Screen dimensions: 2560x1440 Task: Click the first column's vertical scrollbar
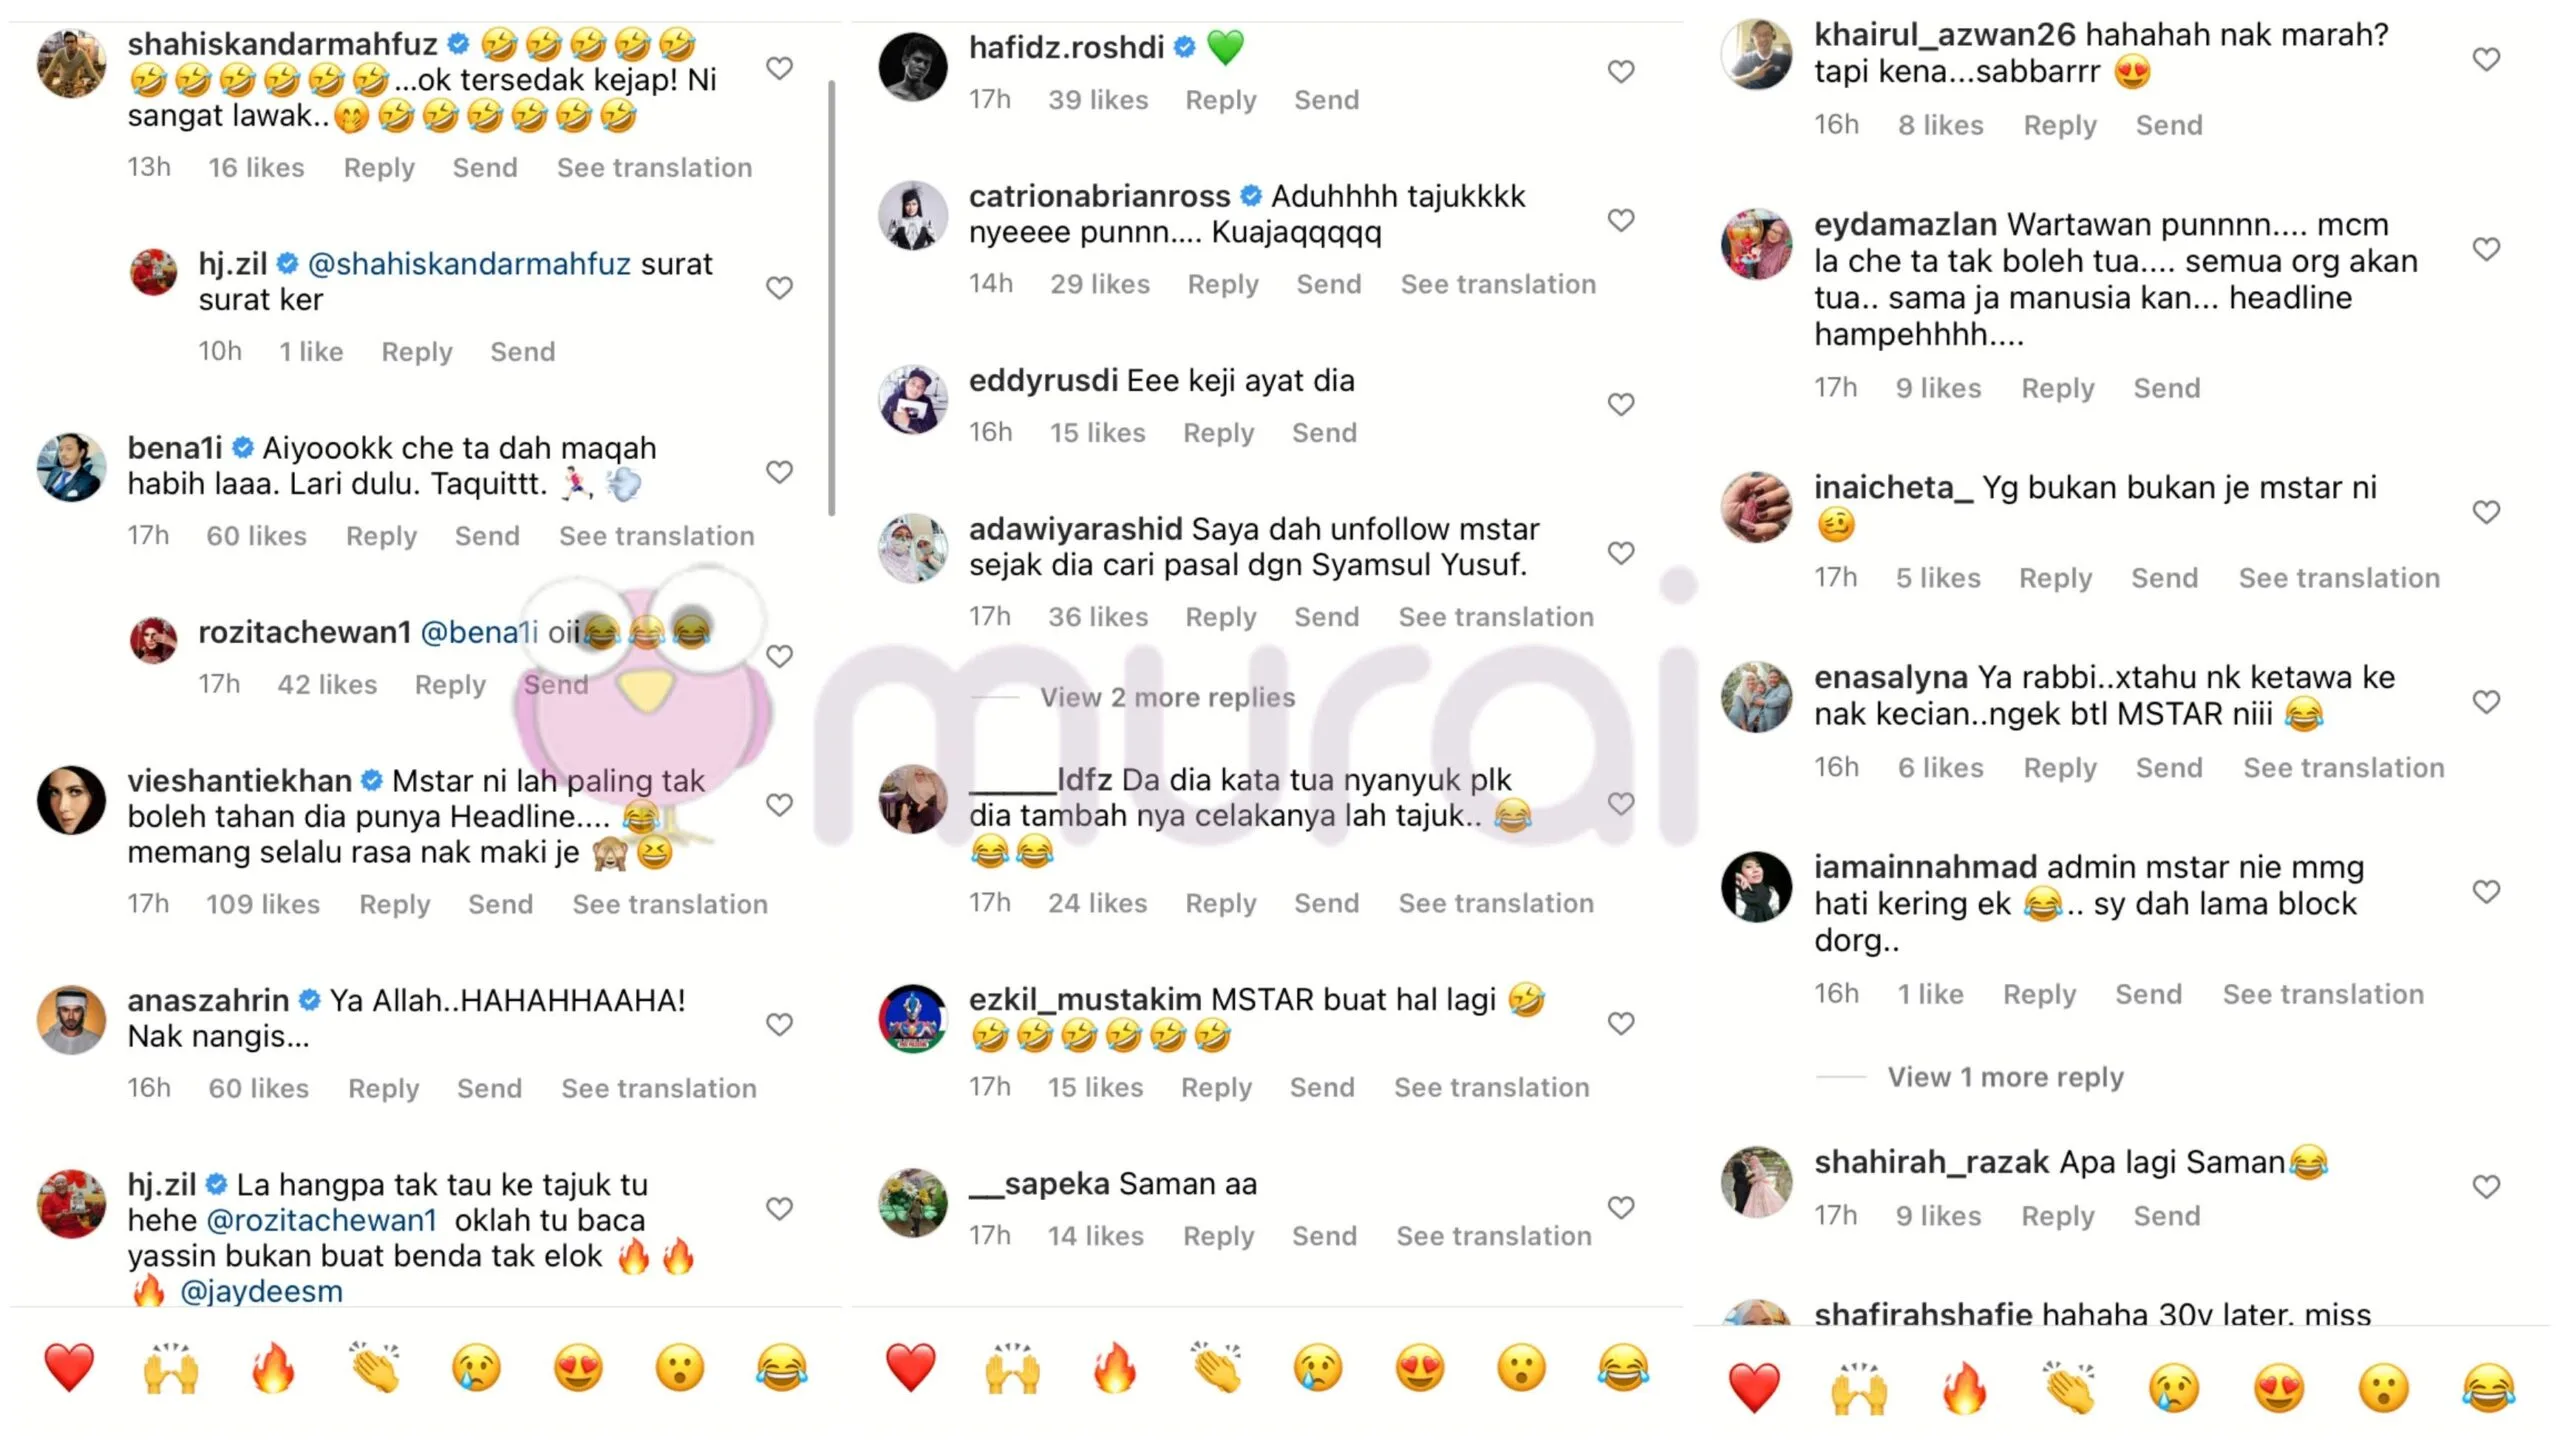click(831, 298)
